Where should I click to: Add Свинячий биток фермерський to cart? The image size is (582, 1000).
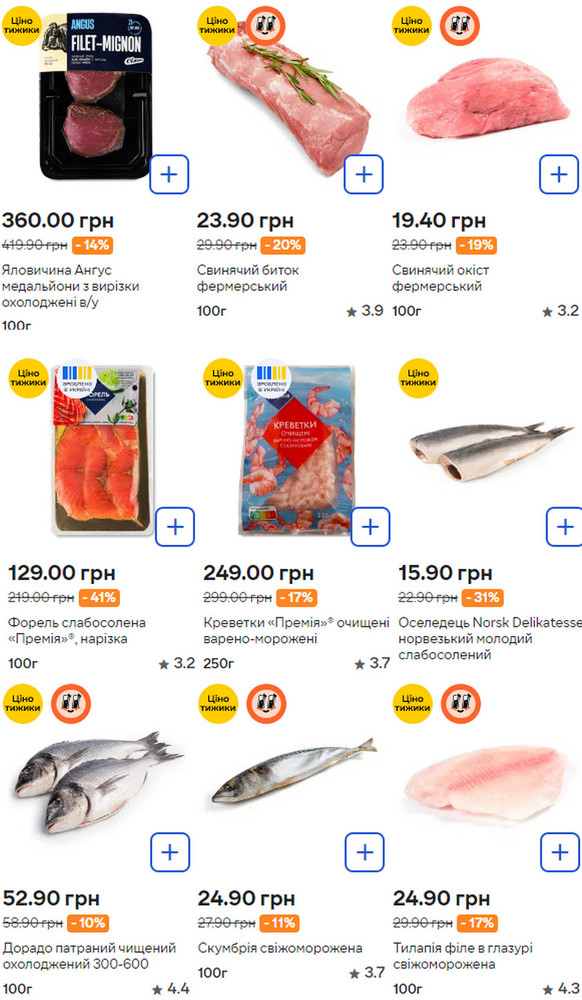coord(364,174)
